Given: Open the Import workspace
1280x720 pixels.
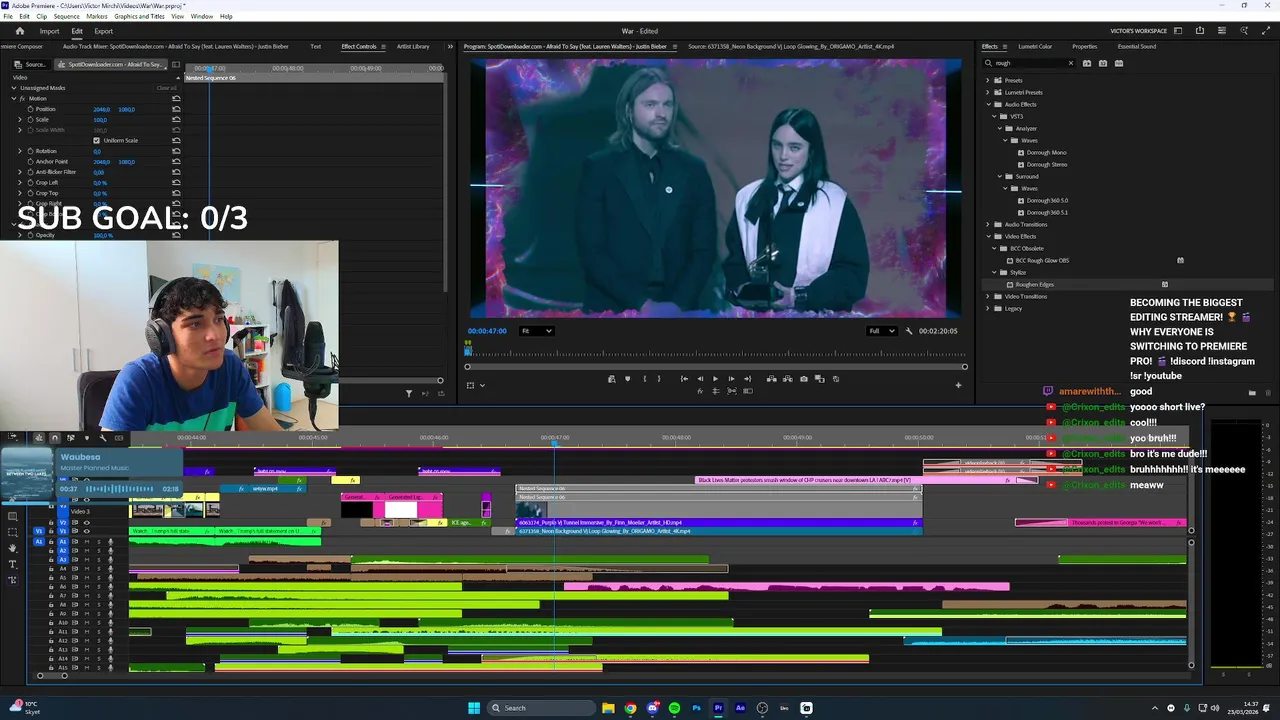Looking at the screenshot, I should tap(49, 31).
